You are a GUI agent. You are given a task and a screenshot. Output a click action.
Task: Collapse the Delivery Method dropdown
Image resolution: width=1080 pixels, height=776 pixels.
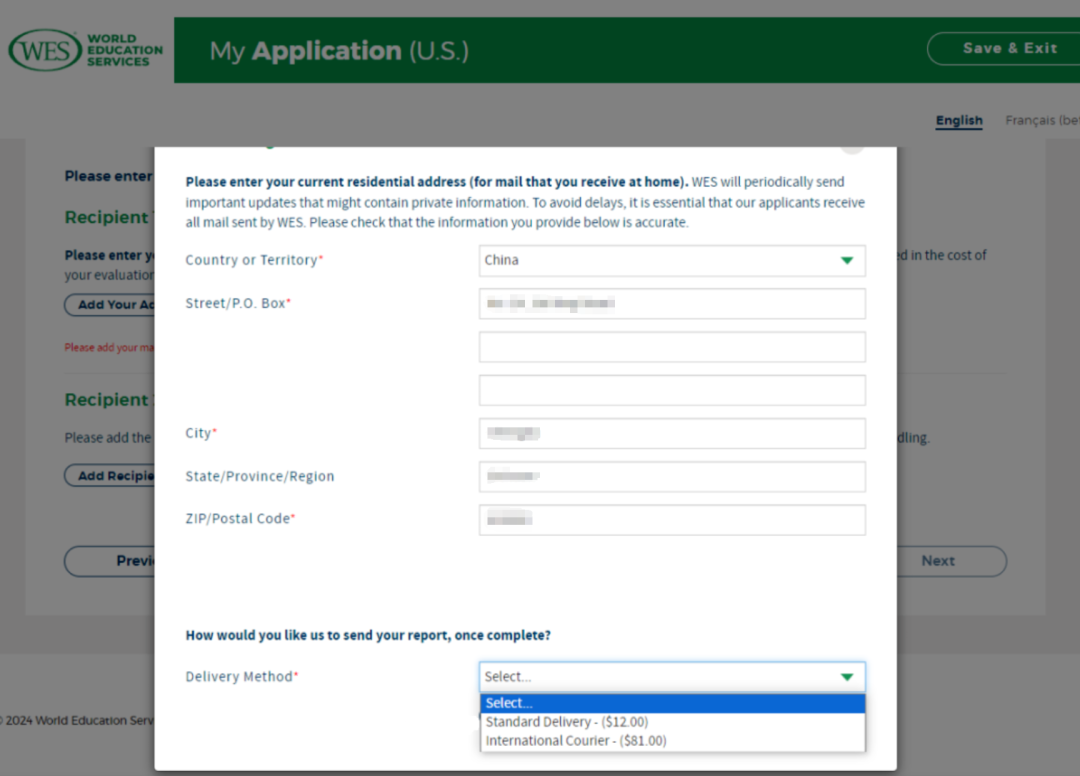tap(660, 677)
